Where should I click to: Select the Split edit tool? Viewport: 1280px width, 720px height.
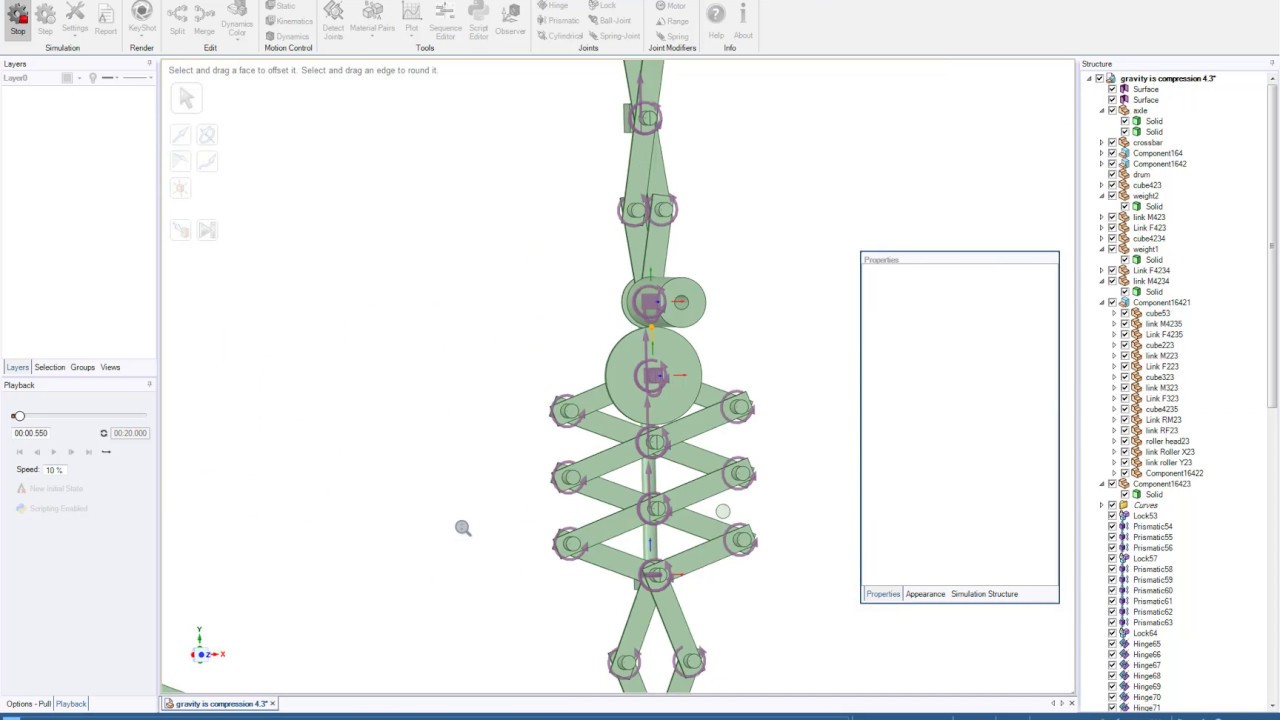click(x=177, y=20)
